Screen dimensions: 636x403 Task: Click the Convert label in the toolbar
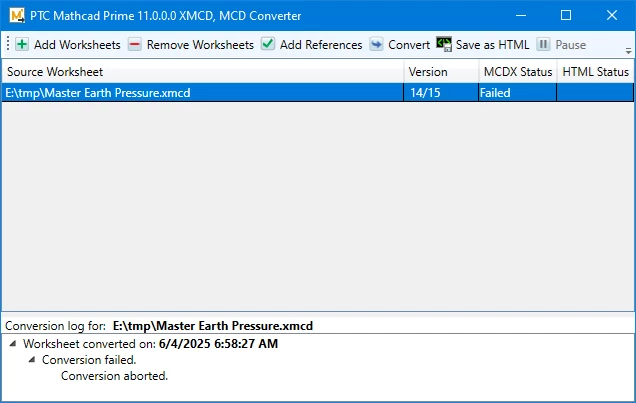(x=409, y=45)
